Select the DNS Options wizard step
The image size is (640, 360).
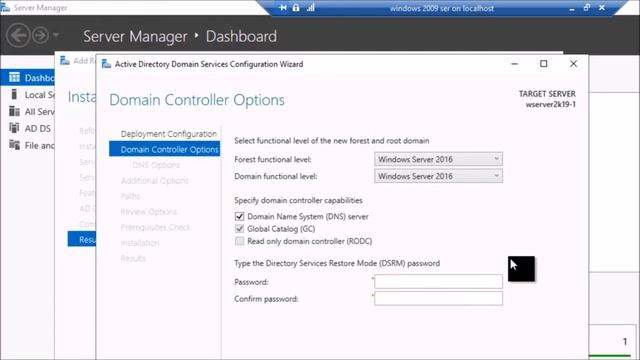pyautogui.click(x=156, y=165)
